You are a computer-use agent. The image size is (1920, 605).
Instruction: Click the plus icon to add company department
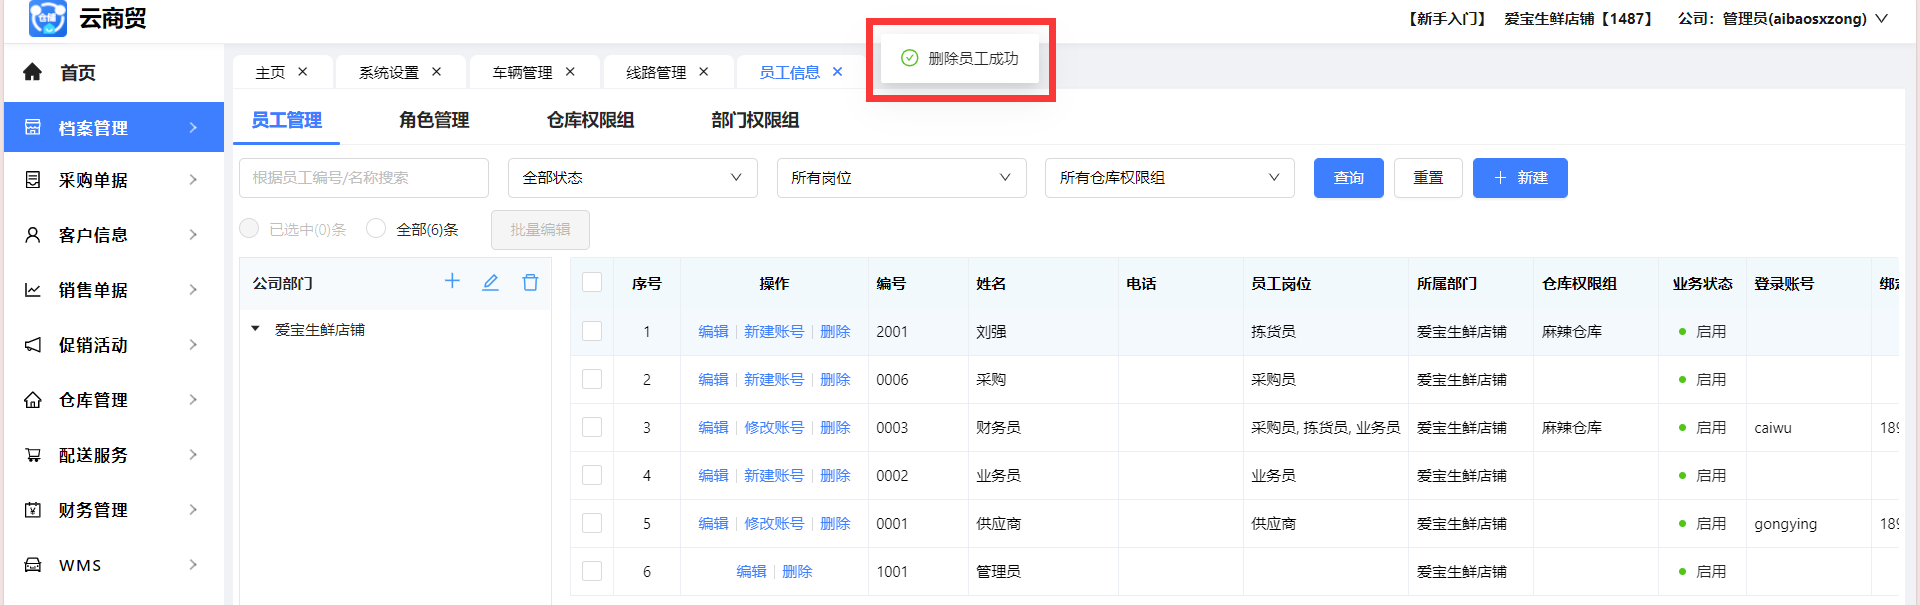pyautogui.click(x=452, y=282)
